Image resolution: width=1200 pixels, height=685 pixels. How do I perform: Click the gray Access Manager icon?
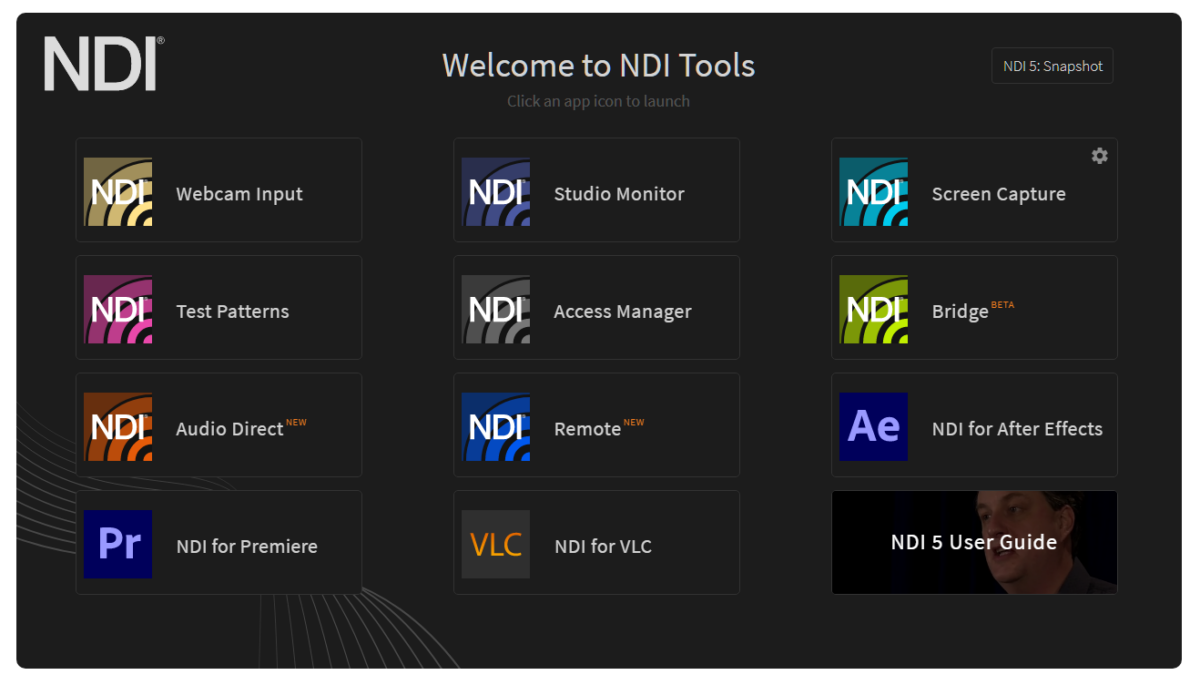tap(496, 310)
